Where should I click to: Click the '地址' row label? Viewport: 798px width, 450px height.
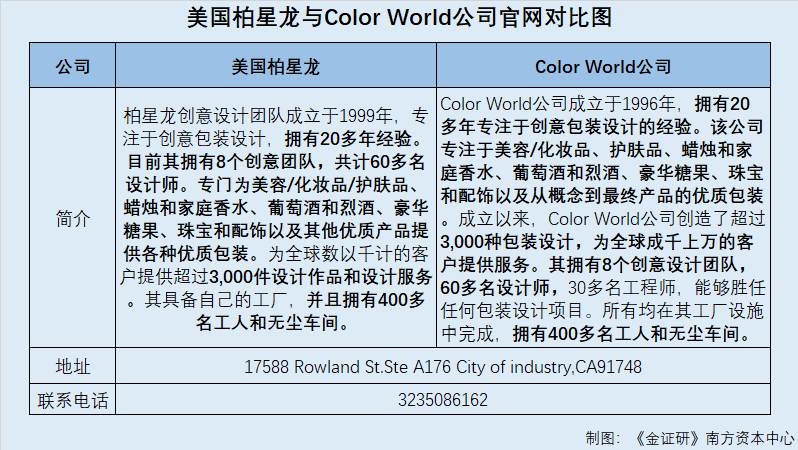73,367
